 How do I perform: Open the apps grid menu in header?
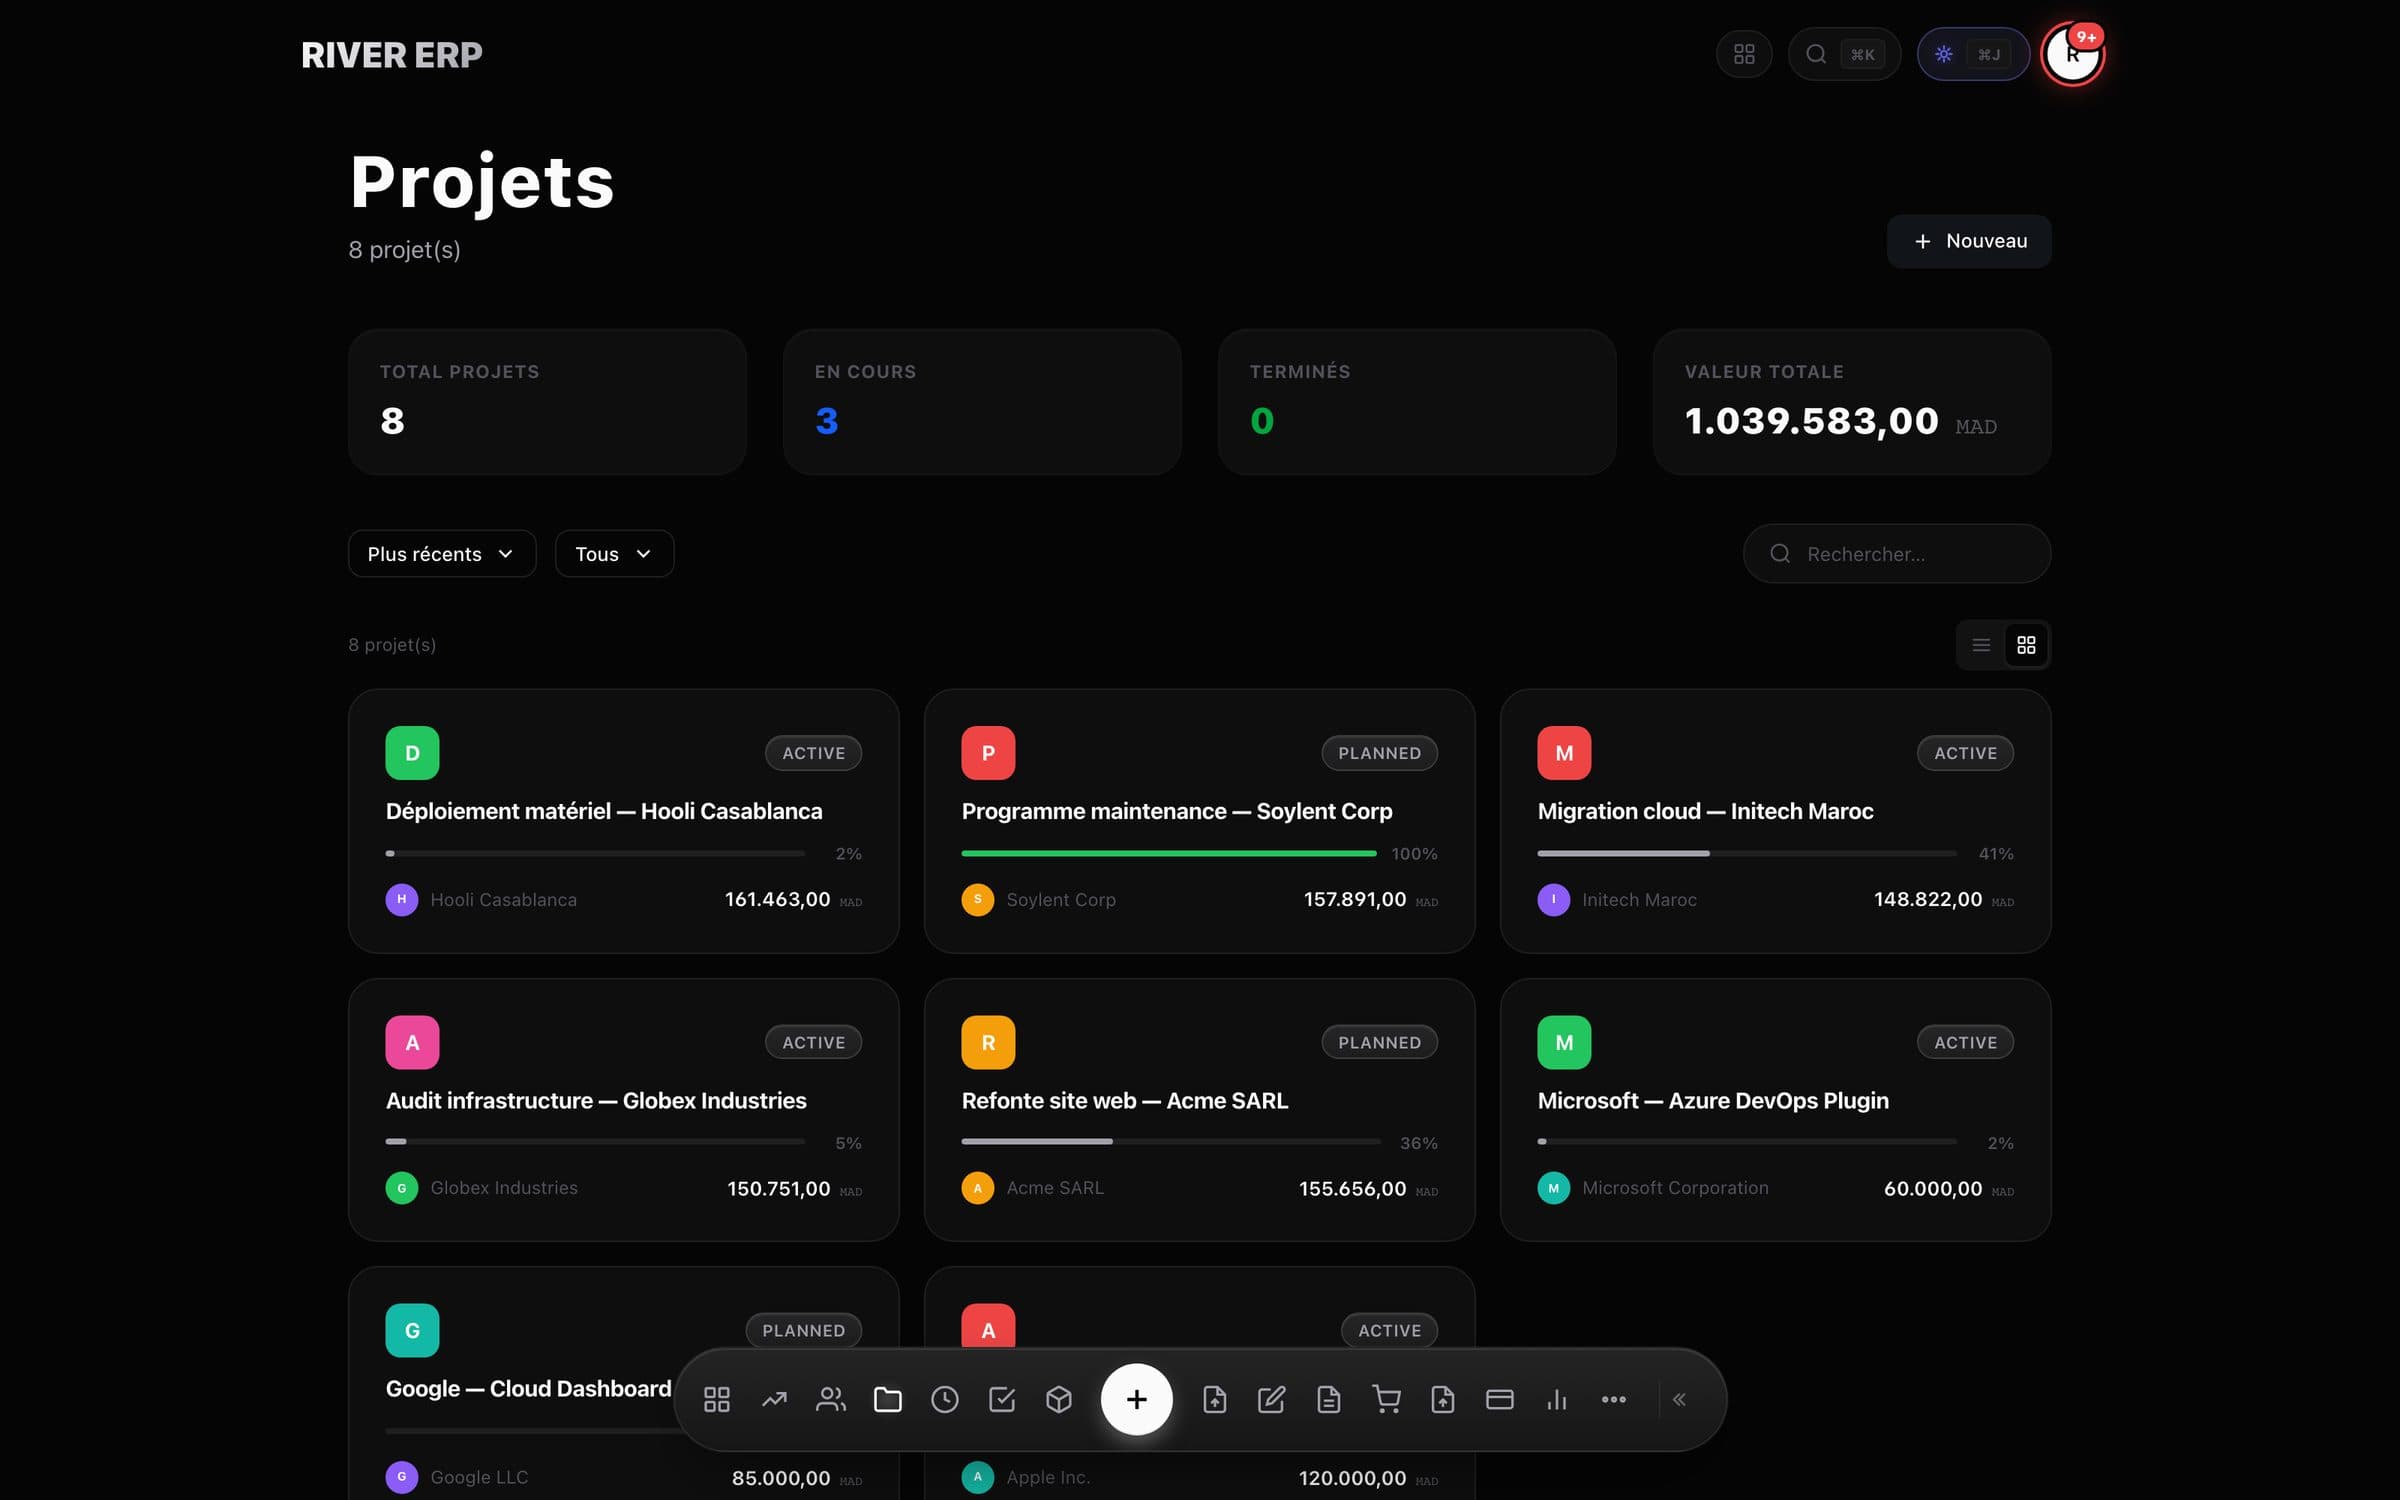coord(1744,54)
